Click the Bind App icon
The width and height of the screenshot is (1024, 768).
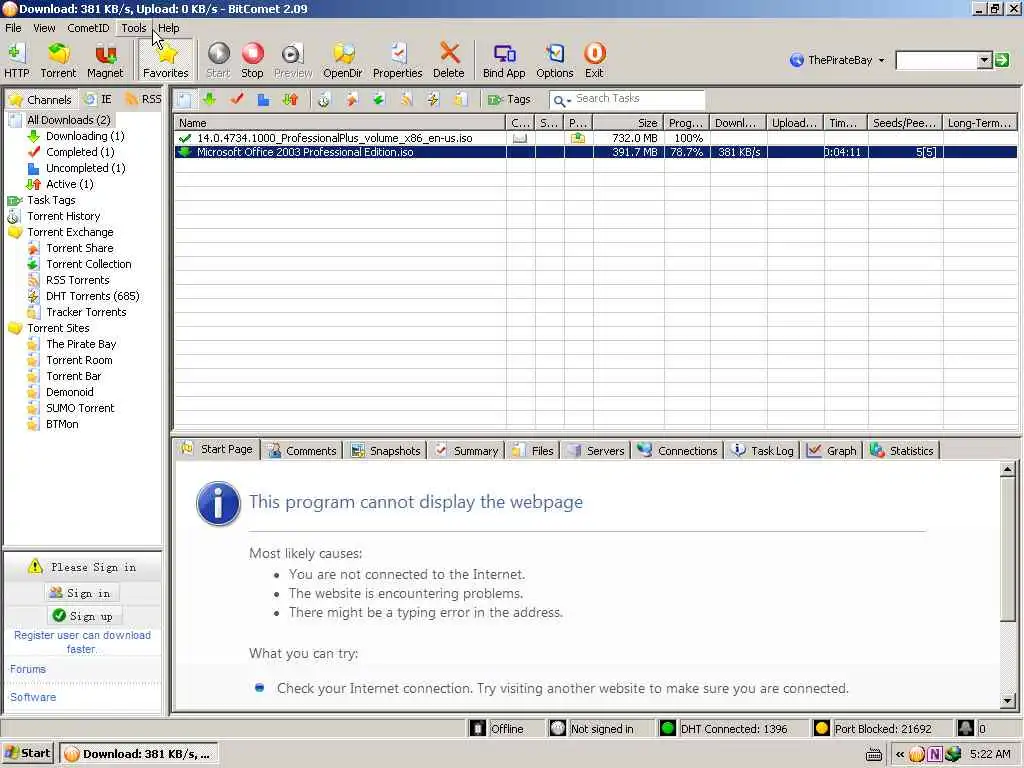[504, 60]
